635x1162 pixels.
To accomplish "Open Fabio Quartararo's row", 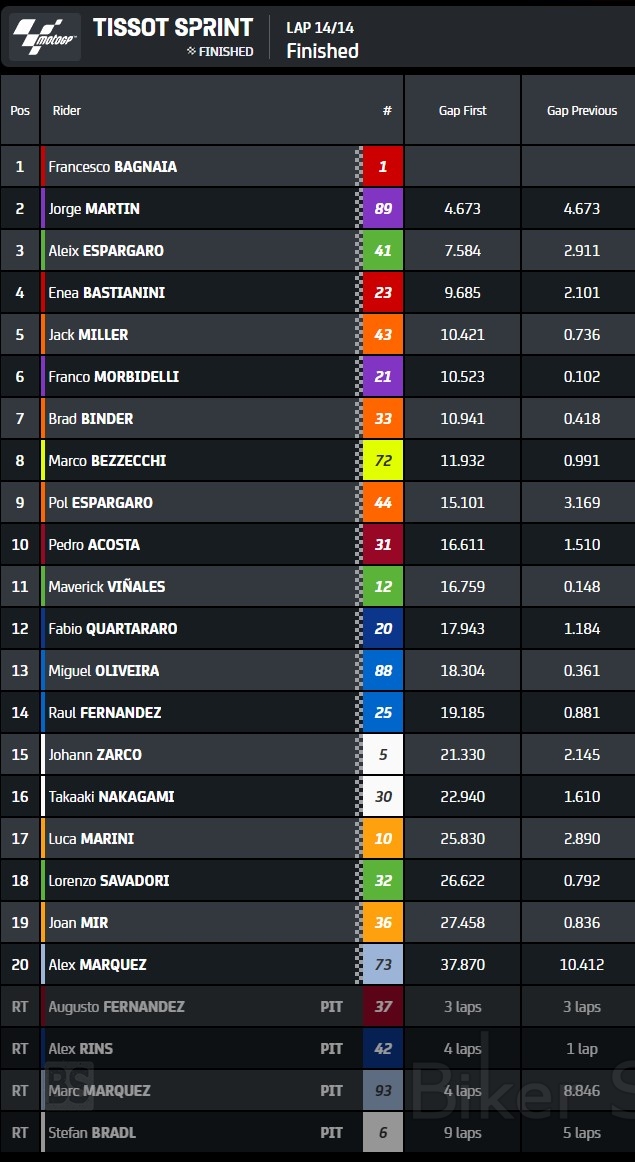I will [113, 629].
